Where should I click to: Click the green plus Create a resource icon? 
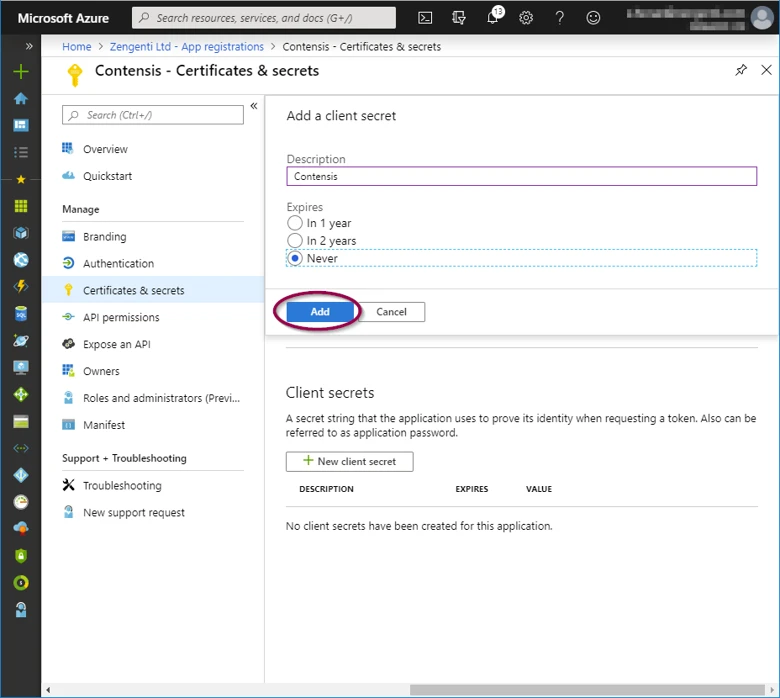pos(21,72)
